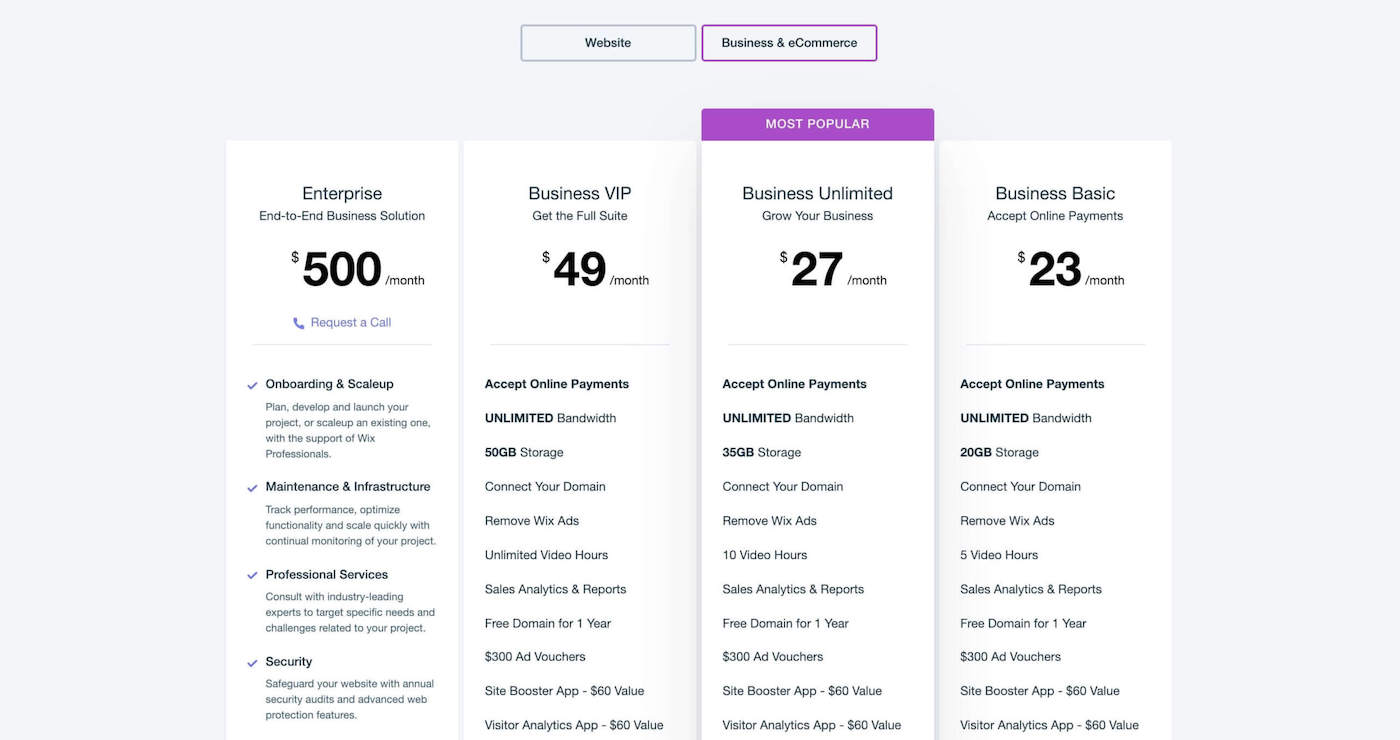Select the Business & eCommerce tab

tap(789, 43)
